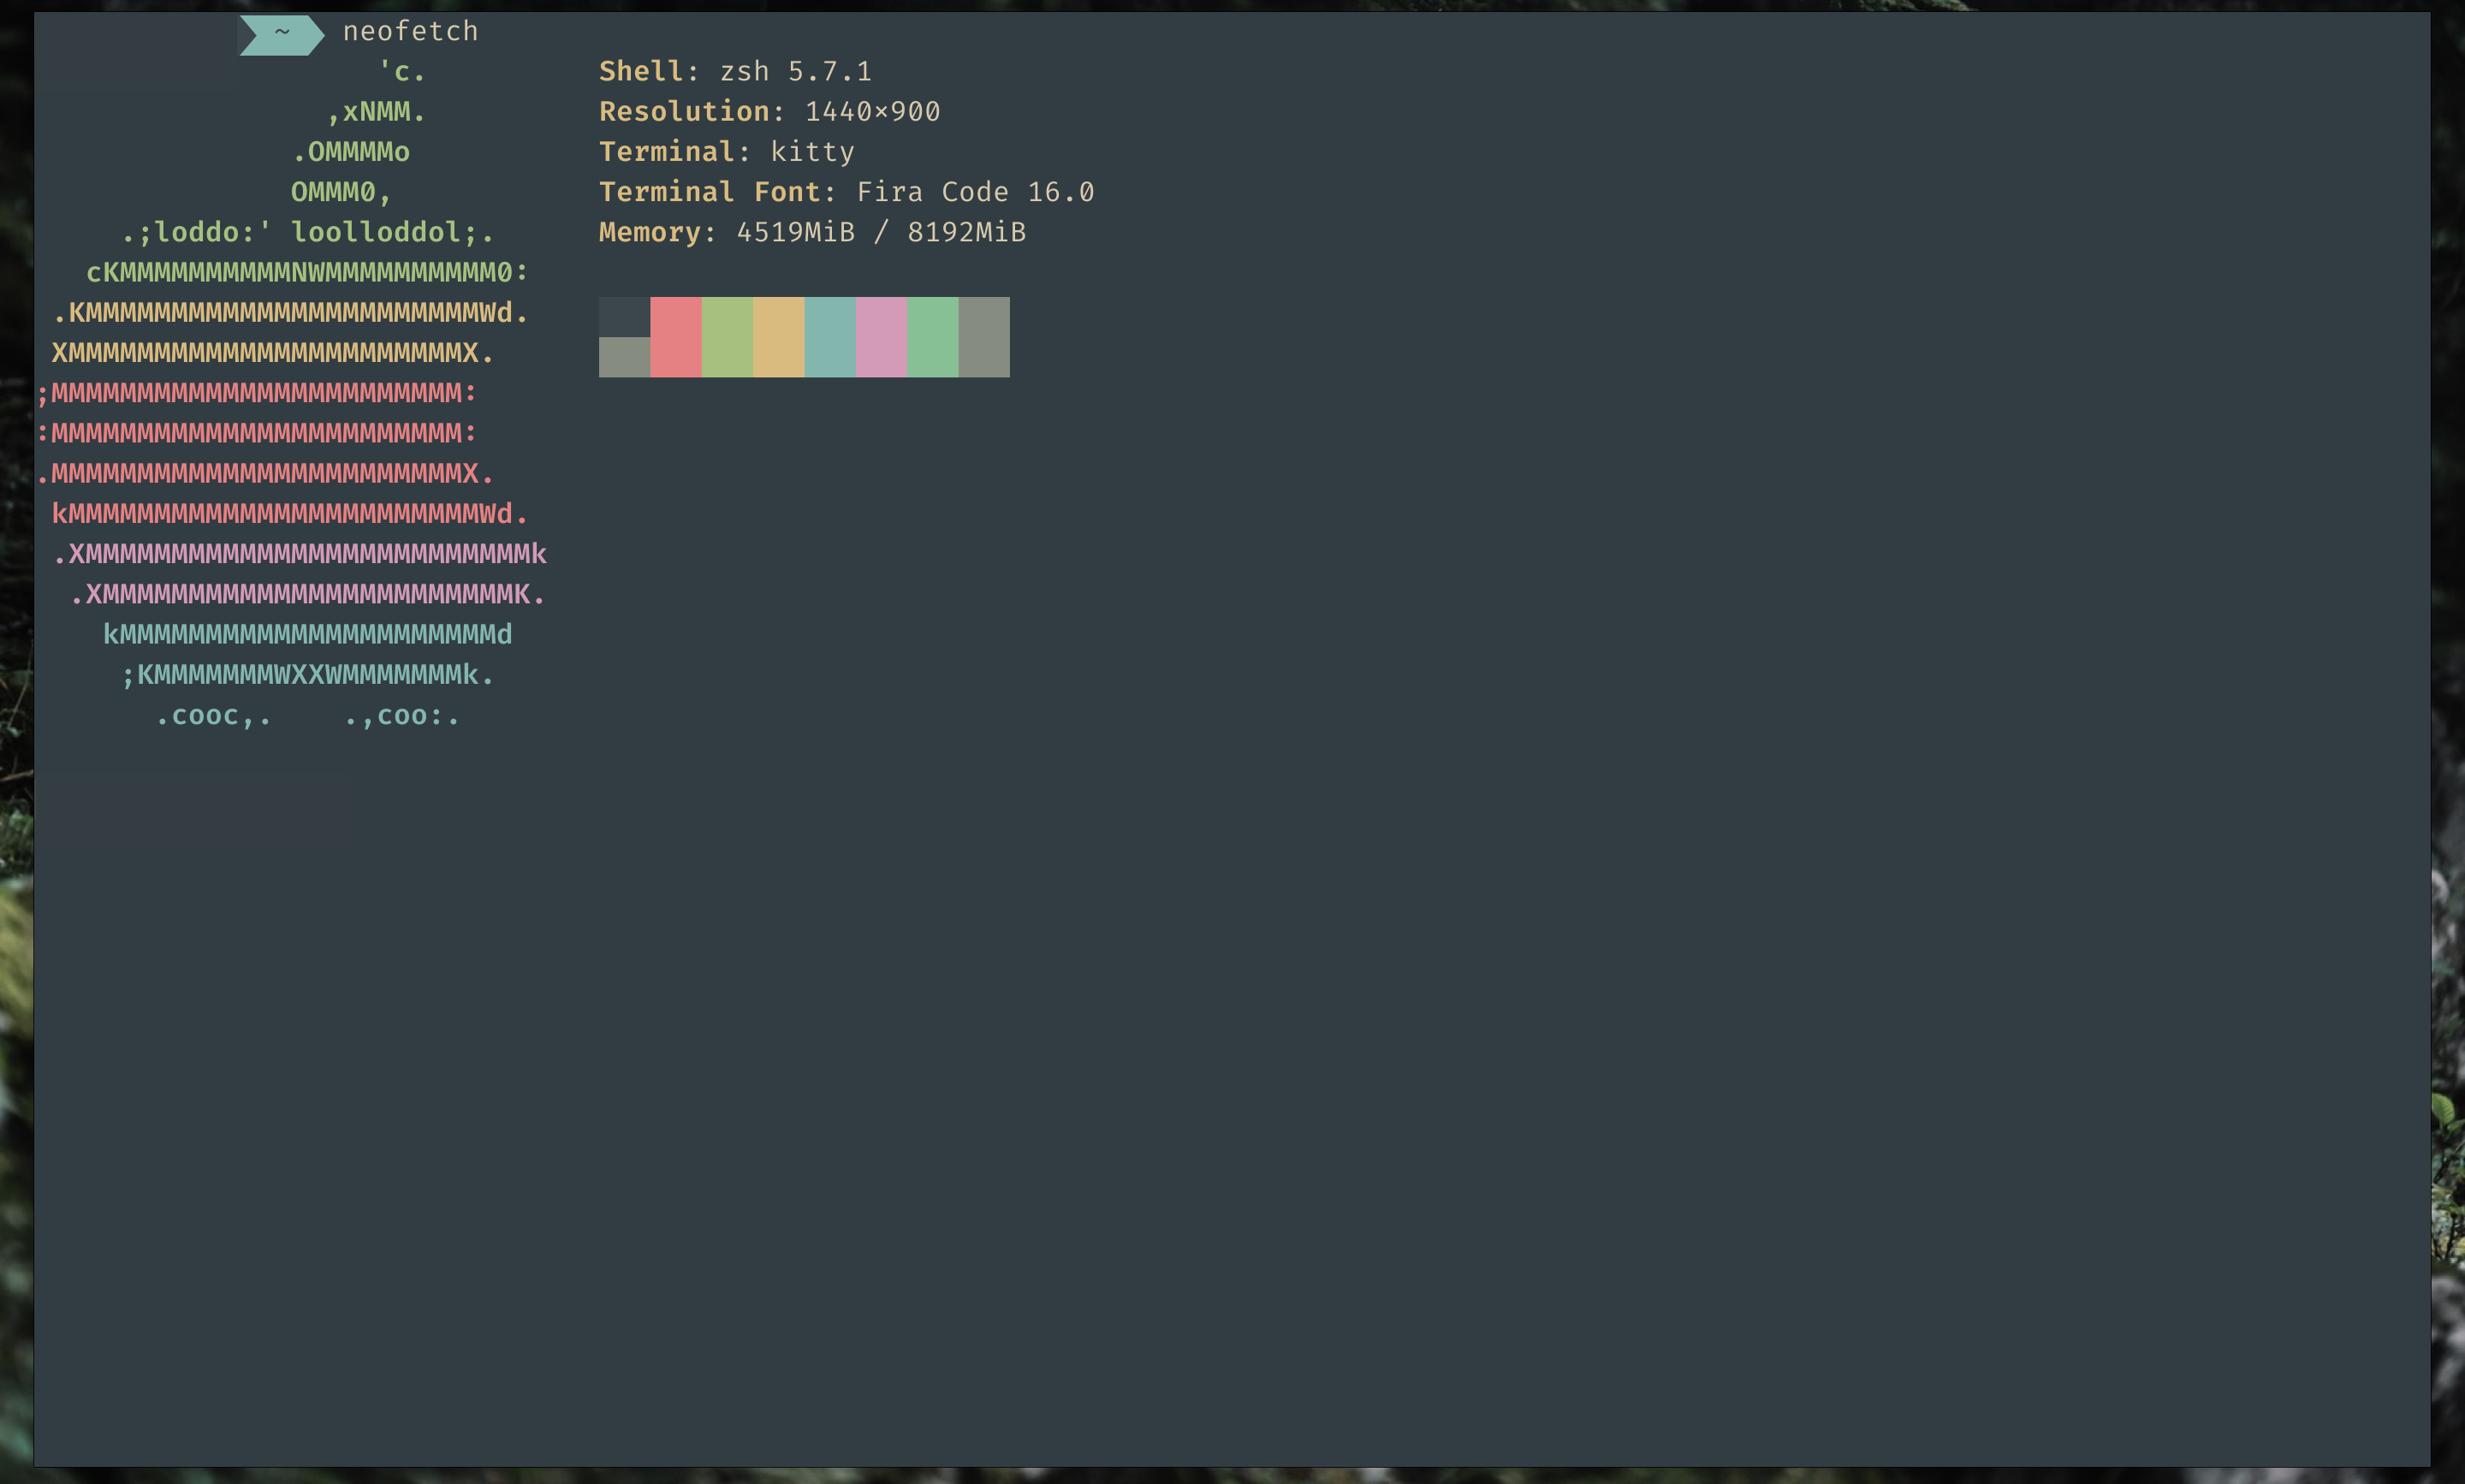Click the gray bottom-left palette swatch
This screenshot has width=2465, height=1484.
coord(624,357)
